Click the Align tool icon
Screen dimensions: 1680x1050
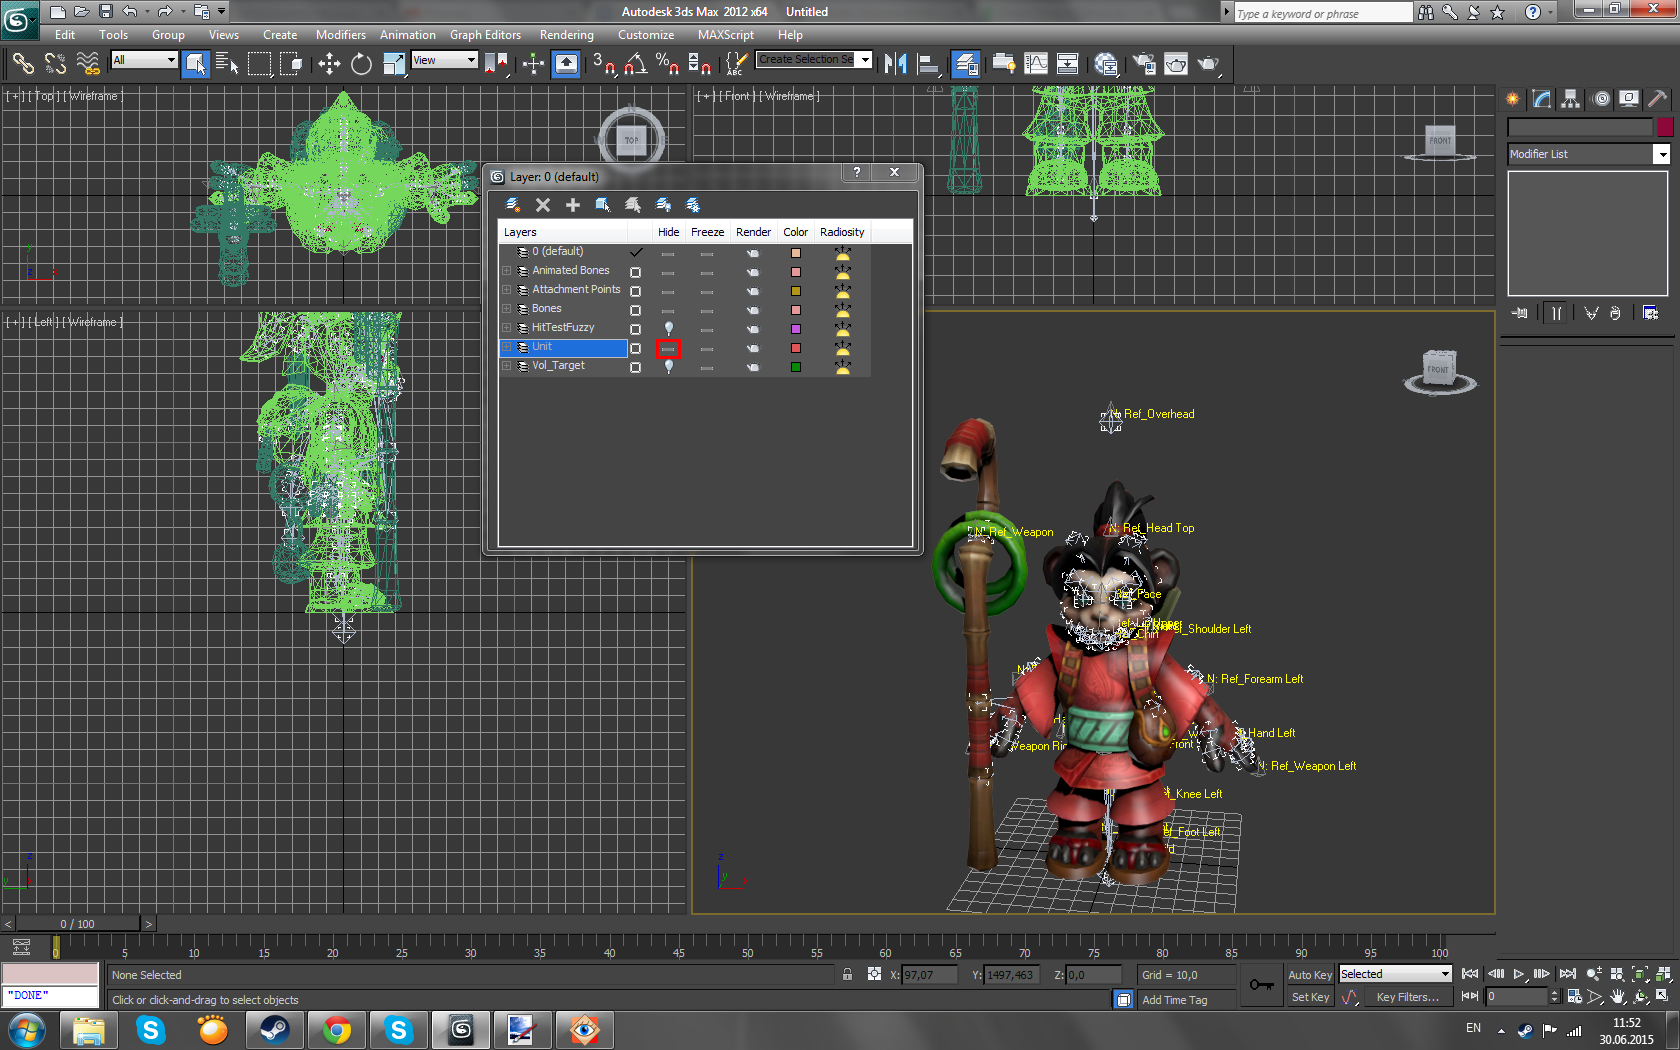pos(928,64)
